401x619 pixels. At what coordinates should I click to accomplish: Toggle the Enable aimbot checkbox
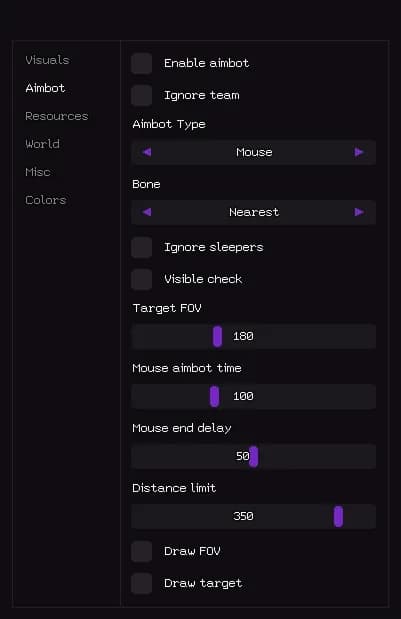pos(142,63)
